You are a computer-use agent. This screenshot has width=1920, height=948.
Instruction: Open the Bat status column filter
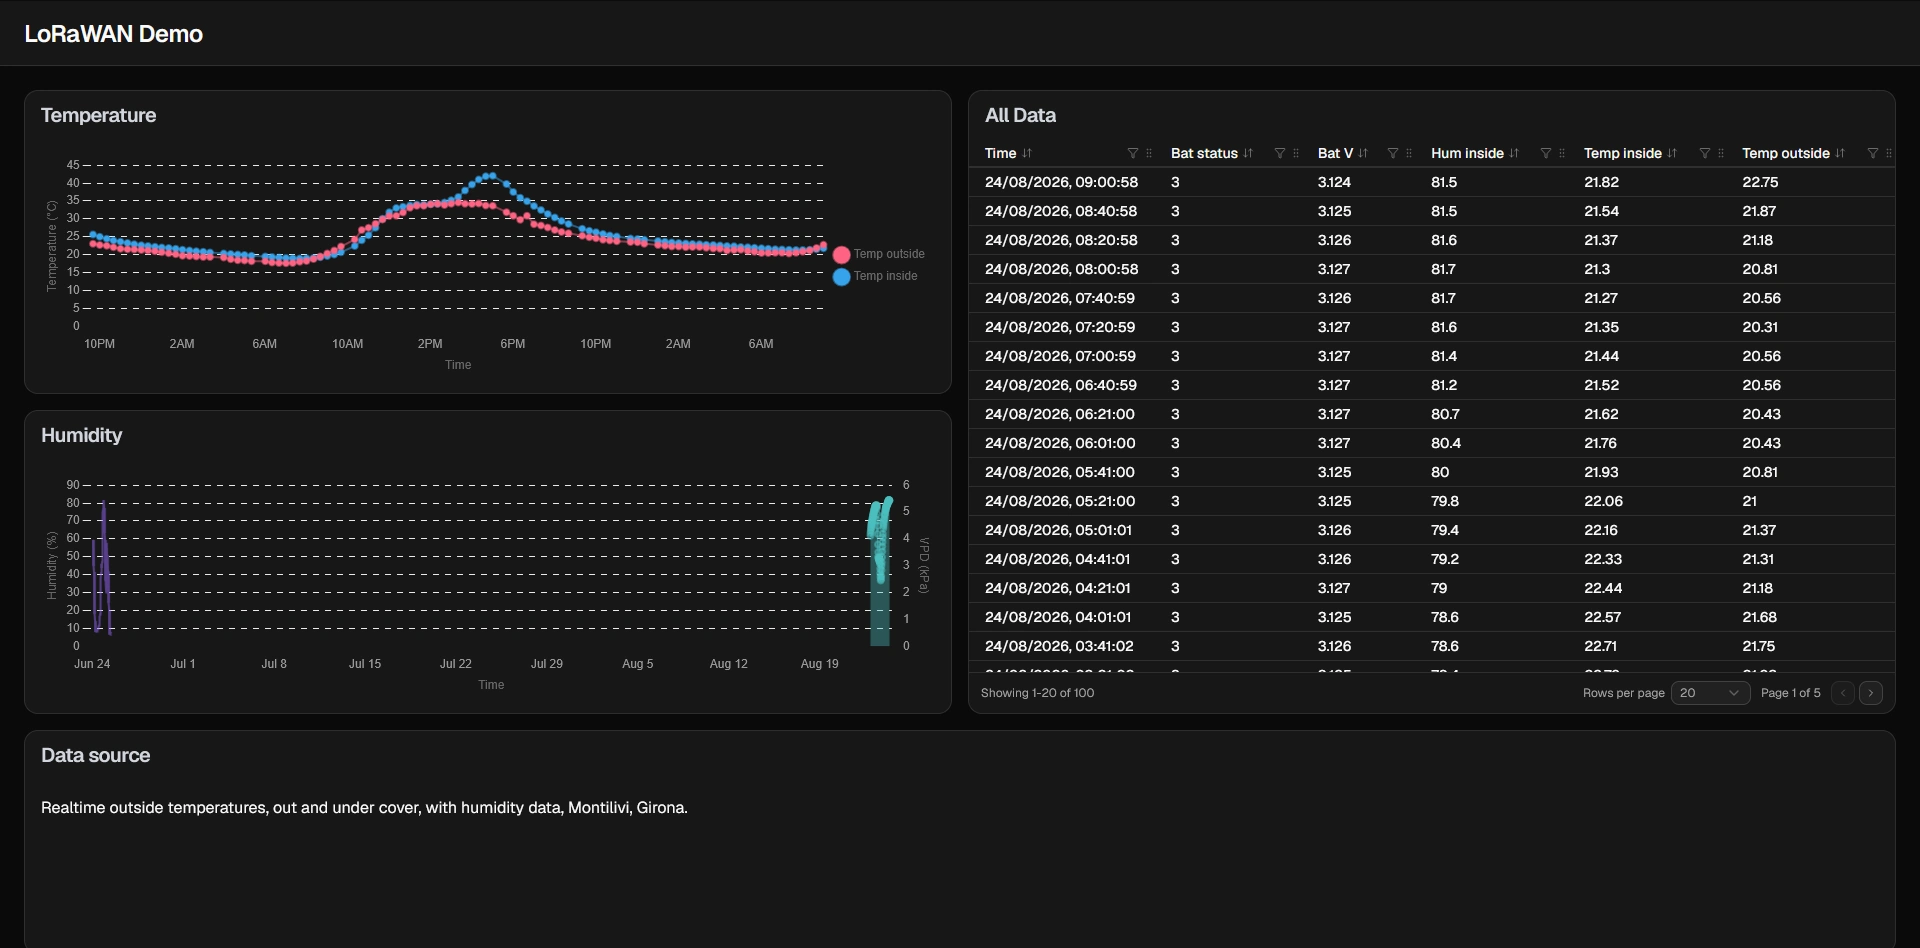(x=1280, y=153)
